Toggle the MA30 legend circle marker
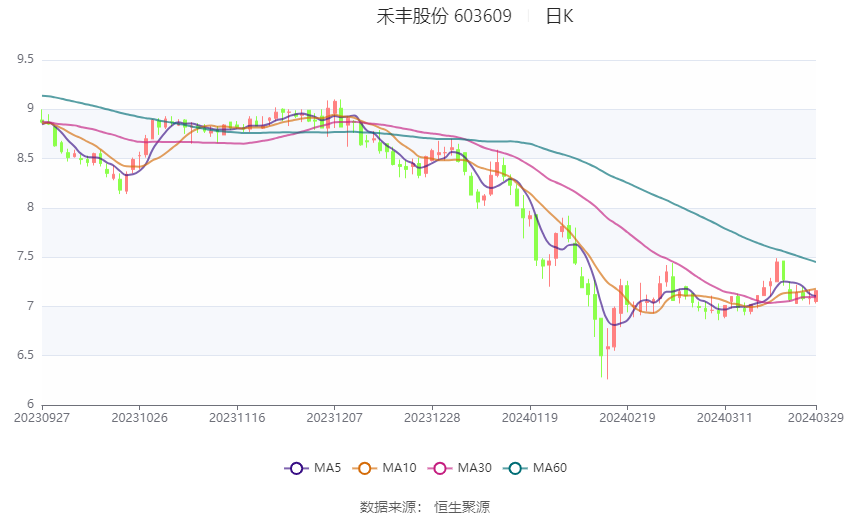 pyautogui.click(x=440, y=468)
